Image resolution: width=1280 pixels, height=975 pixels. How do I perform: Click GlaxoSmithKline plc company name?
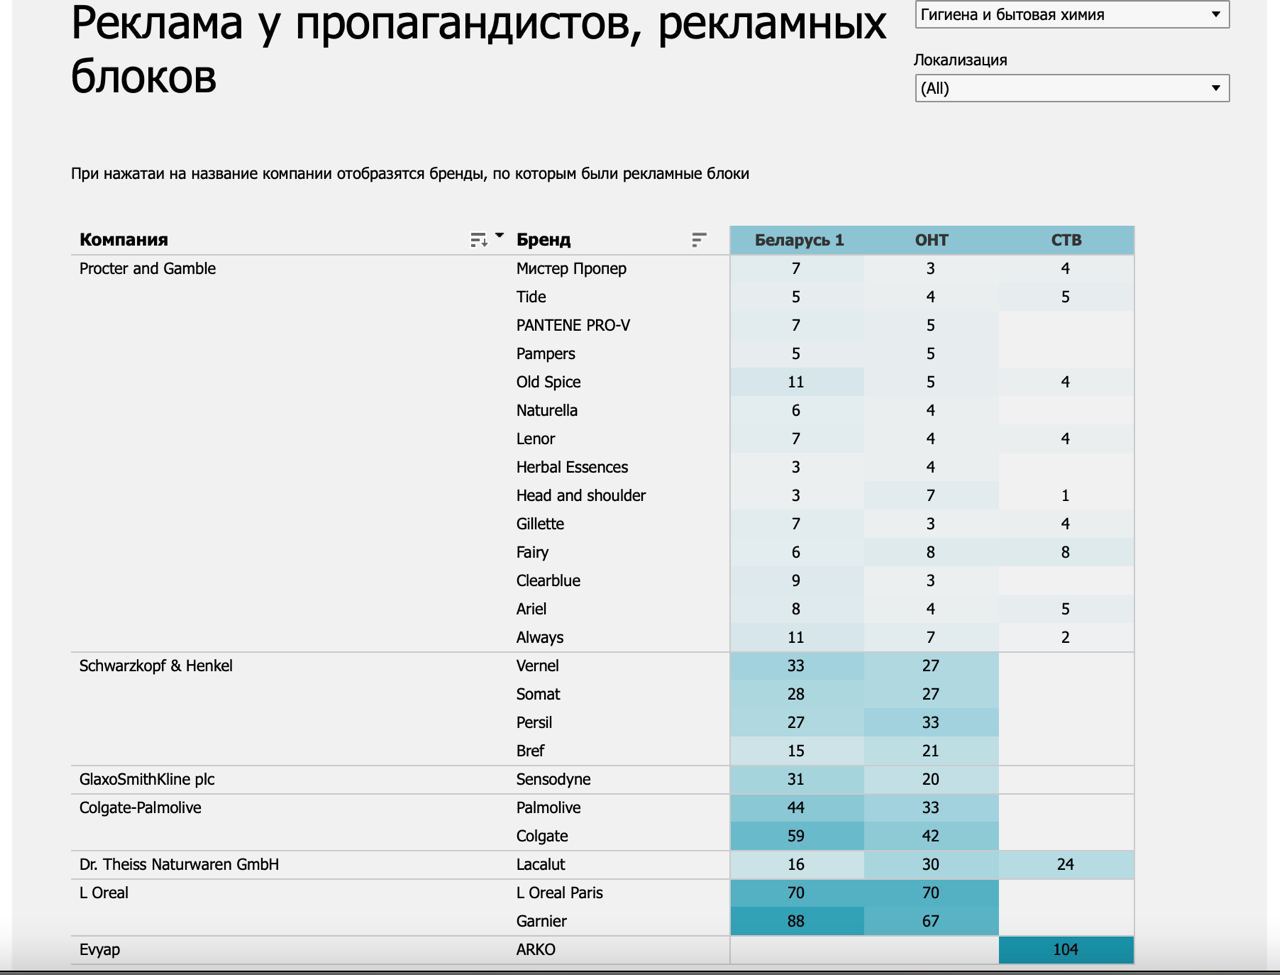click(x=147, y=779)
